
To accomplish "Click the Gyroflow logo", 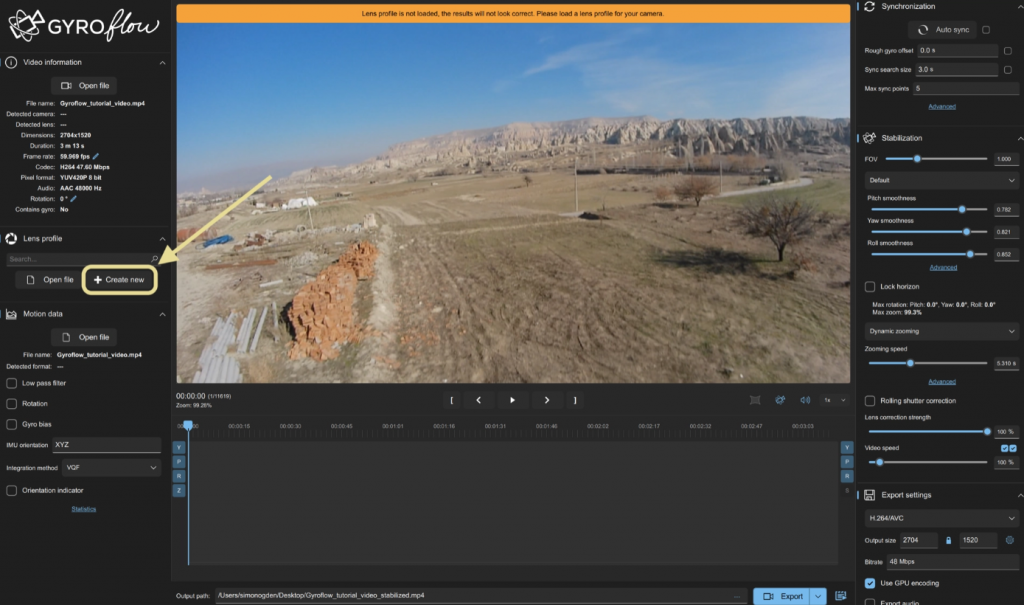I will [83, 25].
